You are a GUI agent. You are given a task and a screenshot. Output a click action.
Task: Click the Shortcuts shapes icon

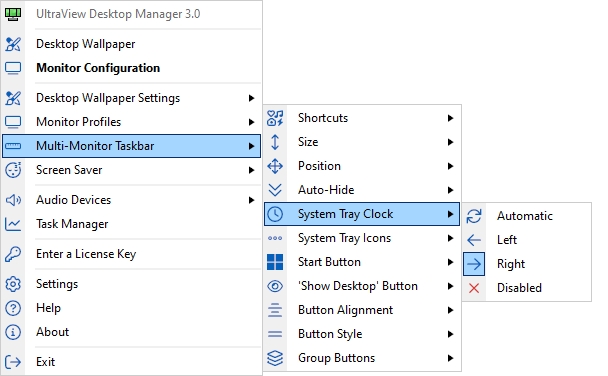point(275,118)
